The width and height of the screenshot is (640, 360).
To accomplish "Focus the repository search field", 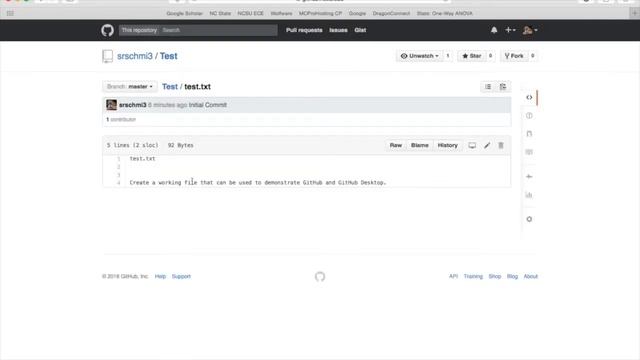I will click(x=218, y=30).
